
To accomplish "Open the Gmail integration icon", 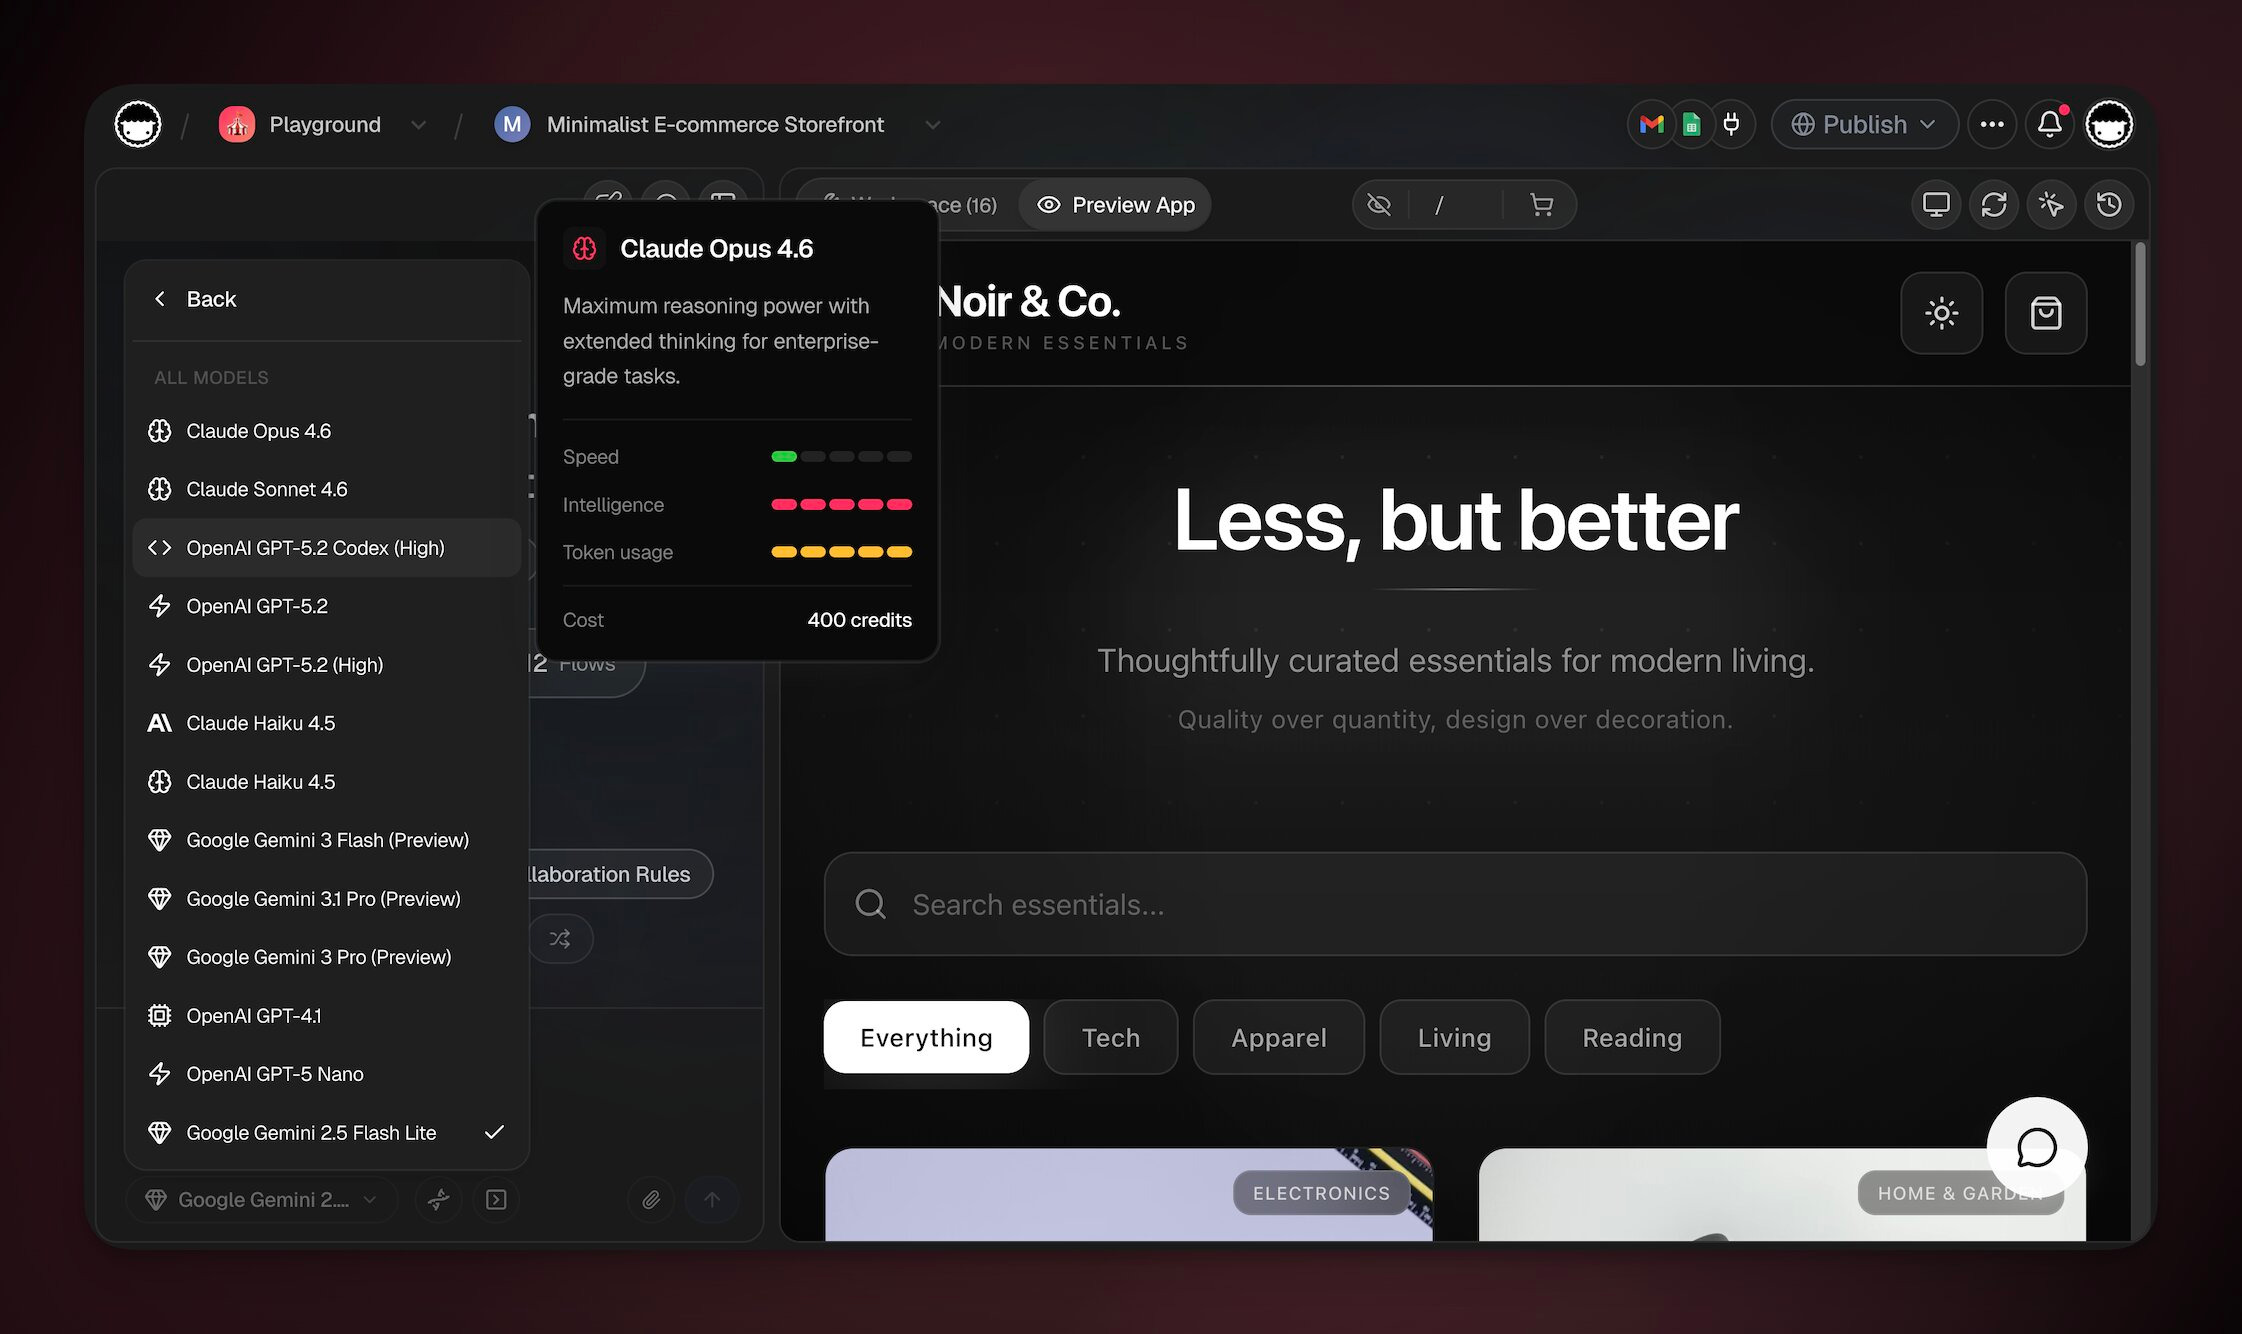I will click(1652, 124).
